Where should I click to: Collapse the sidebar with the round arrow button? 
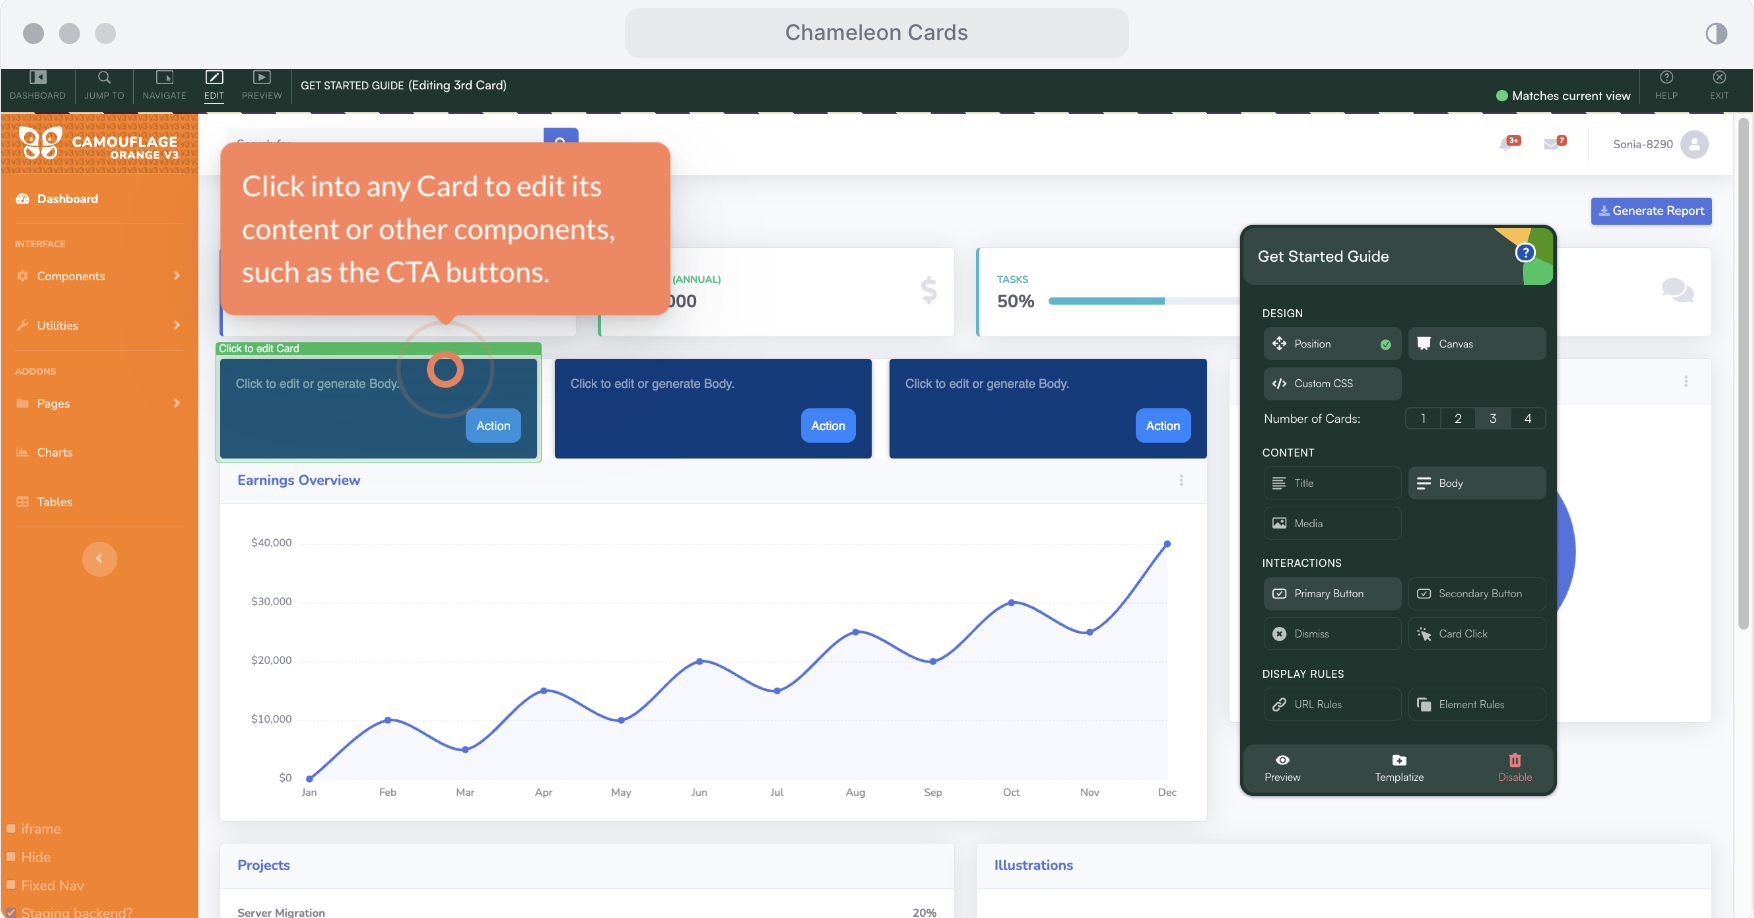coord(99,559)
